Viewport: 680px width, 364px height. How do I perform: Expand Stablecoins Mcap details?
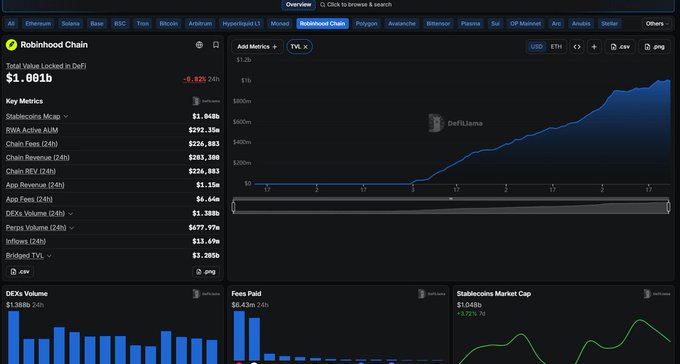[66, 116]
